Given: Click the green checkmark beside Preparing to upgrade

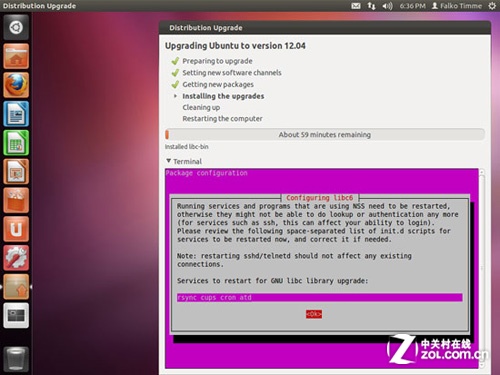Looking at the screenshot, I should click(x=175, y=61).
